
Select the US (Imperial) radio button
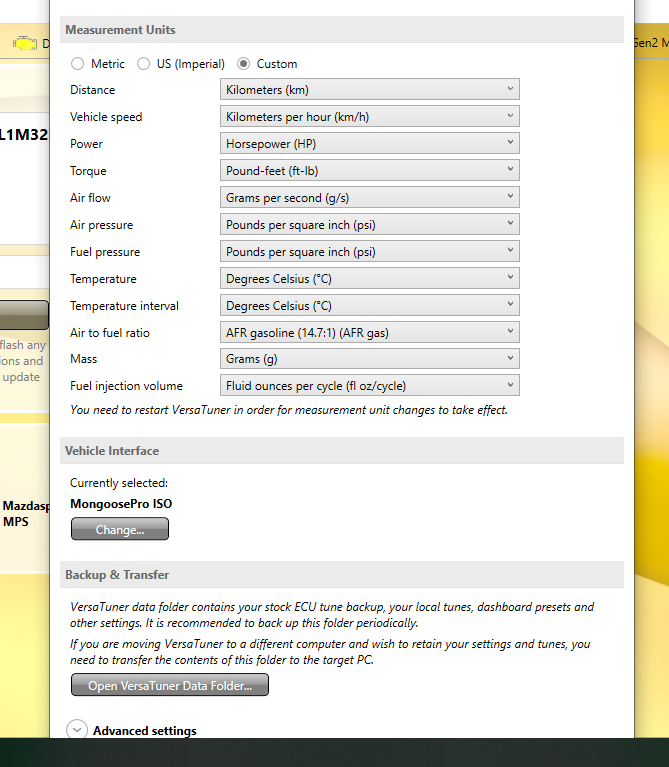[143, 64]
